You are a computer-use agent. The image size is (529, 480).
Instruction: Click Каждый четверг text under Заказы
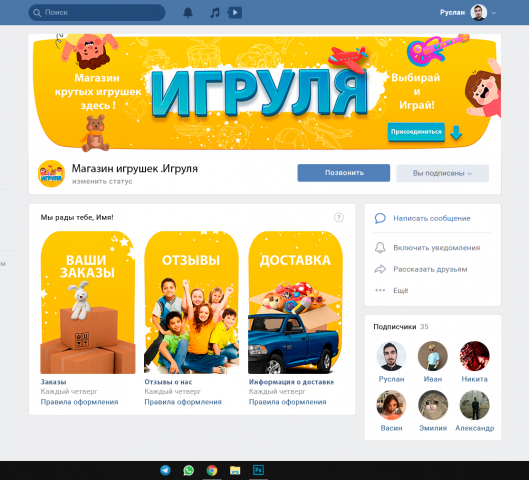tap(69, 391)
